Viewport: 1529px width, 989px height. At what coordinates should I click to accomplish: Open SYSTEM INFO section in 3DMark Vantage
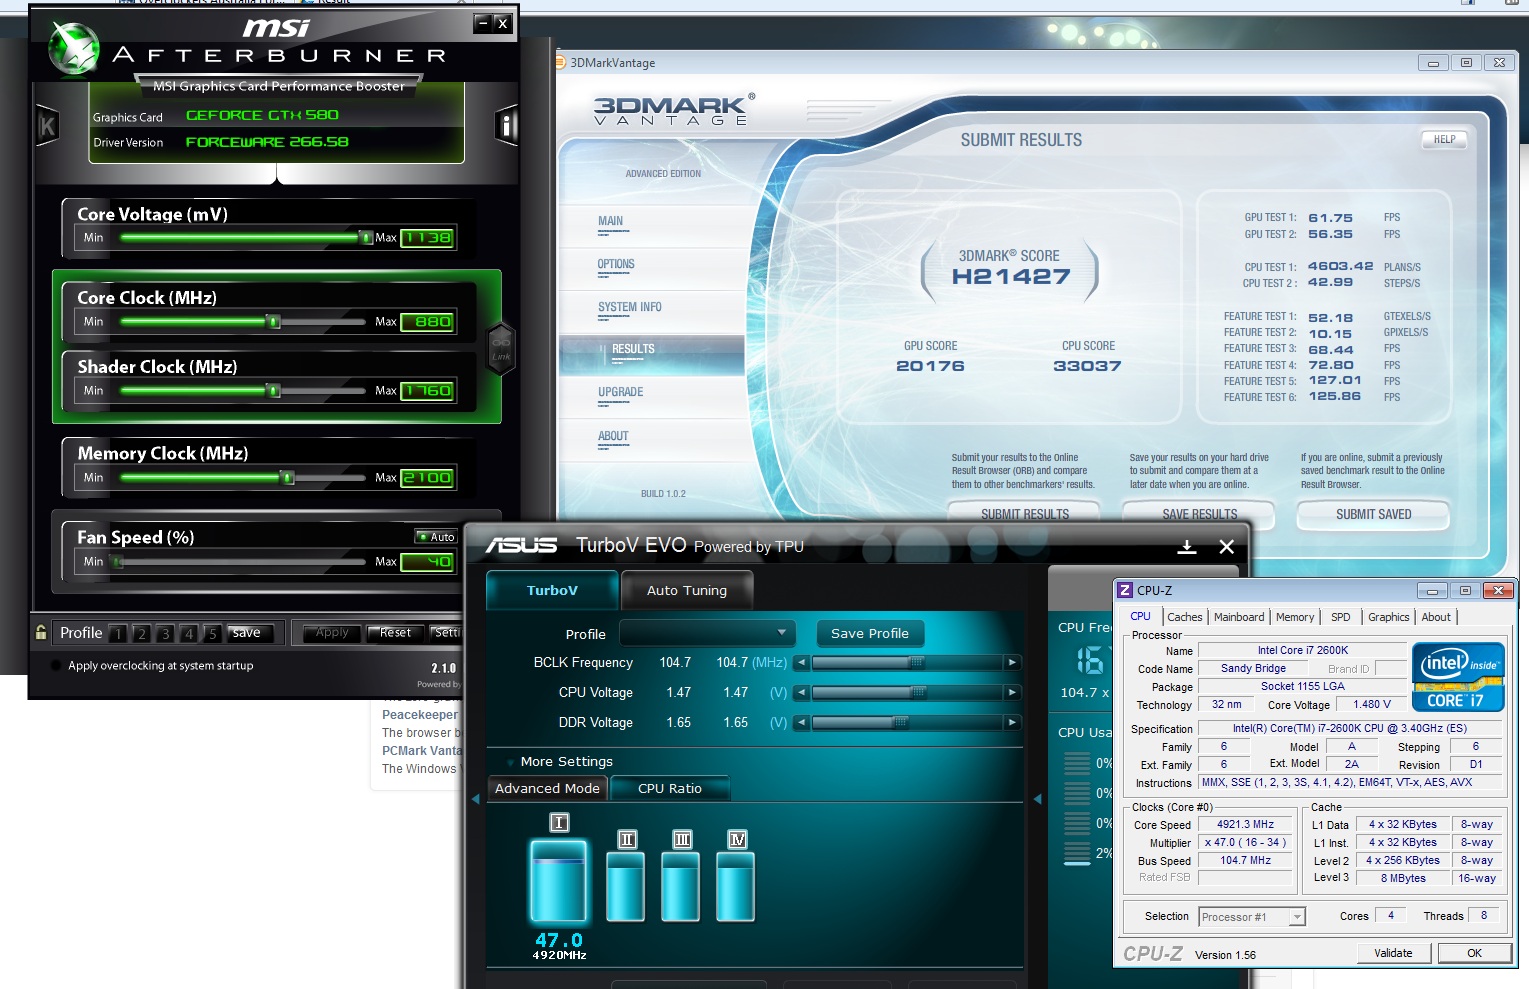point(630,307)
